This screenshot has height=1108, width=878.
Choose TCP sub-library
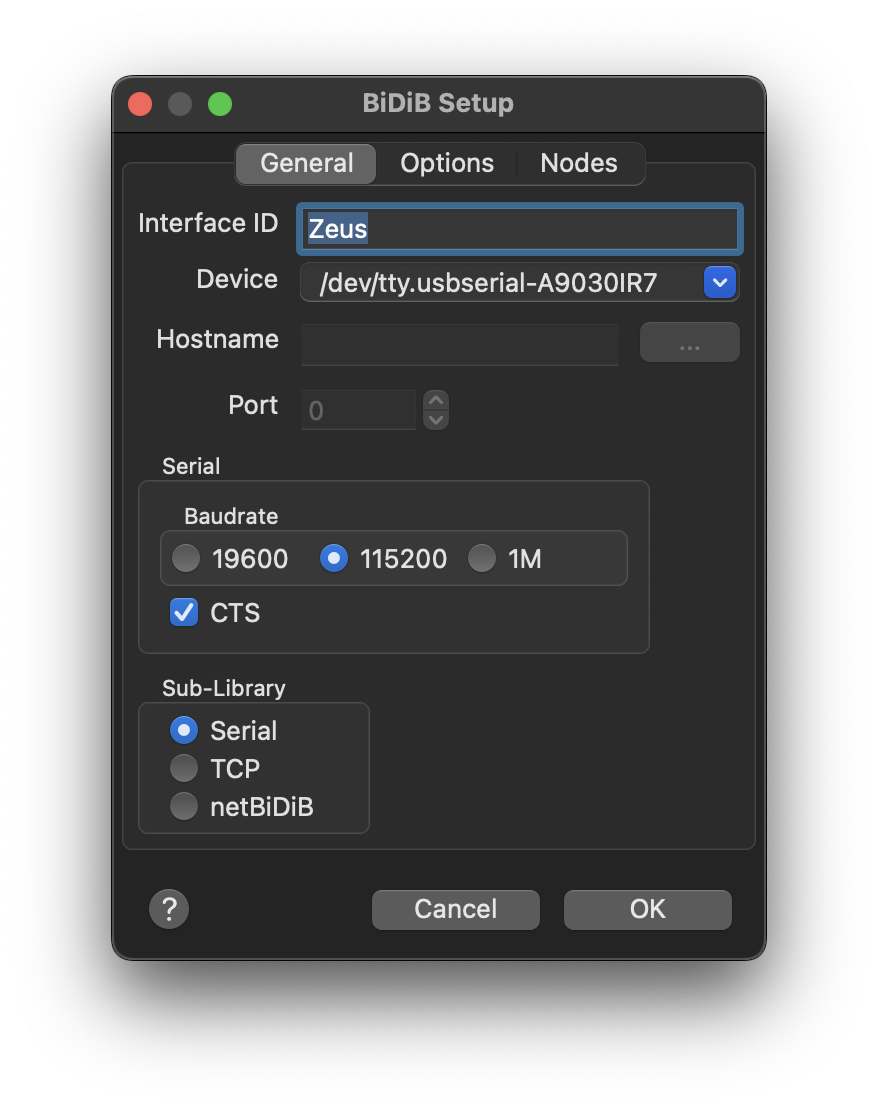click(x=184, y=769)
